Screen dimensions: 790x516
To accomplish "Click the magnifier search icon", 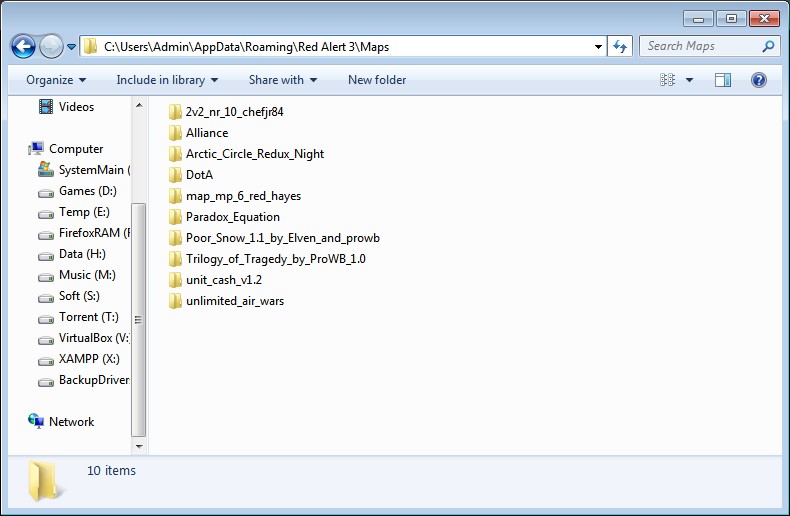I will point(768,46).
